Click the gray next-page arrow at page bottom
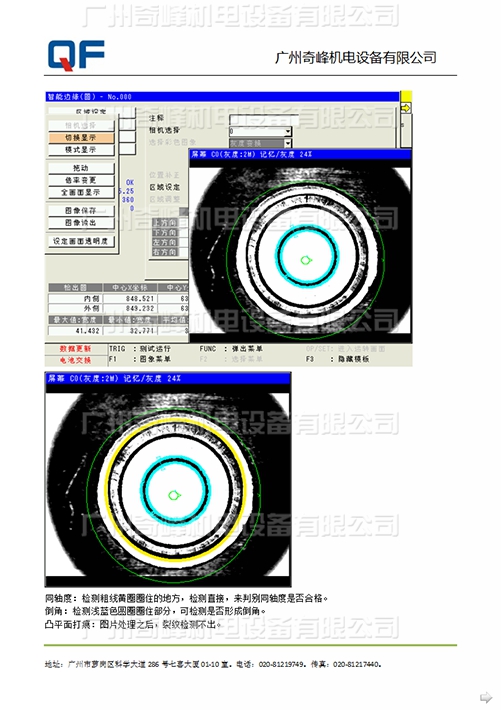This screenshot has width=501, height=710. [x=486, y=697]
